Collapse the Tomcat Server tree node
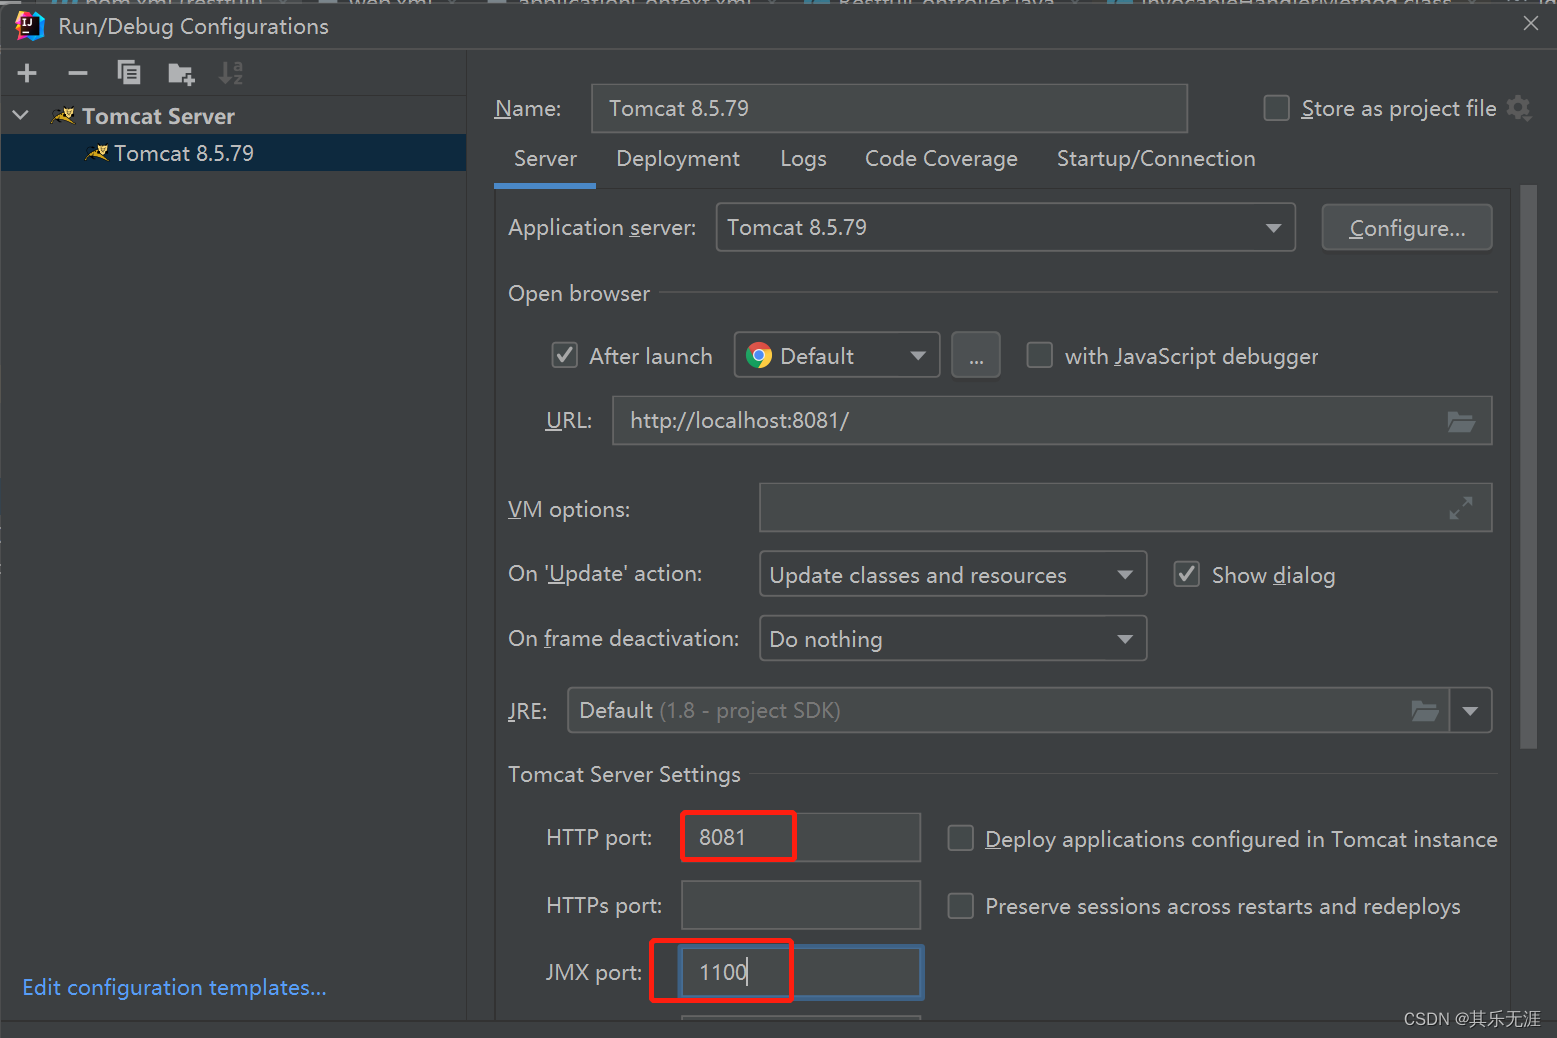1557x1038 pixels. point(21,116)
